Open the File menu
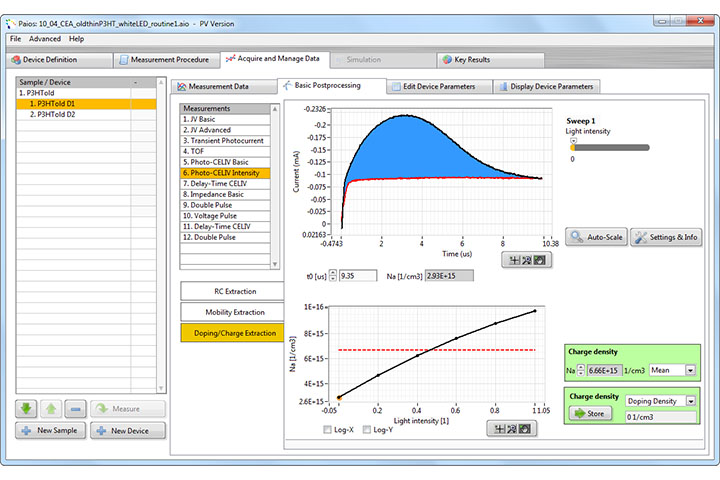The image size is (720, 480). 16,39
